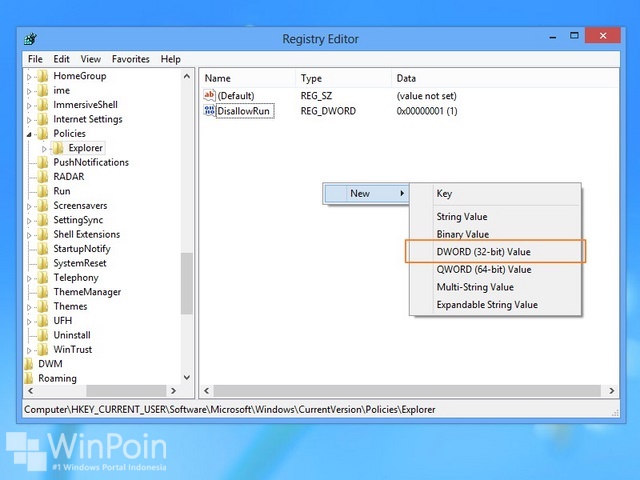Viewport: 640px width, 480px height.
Task: Click the ThemeManager folder icon
Action: (43, 292)
